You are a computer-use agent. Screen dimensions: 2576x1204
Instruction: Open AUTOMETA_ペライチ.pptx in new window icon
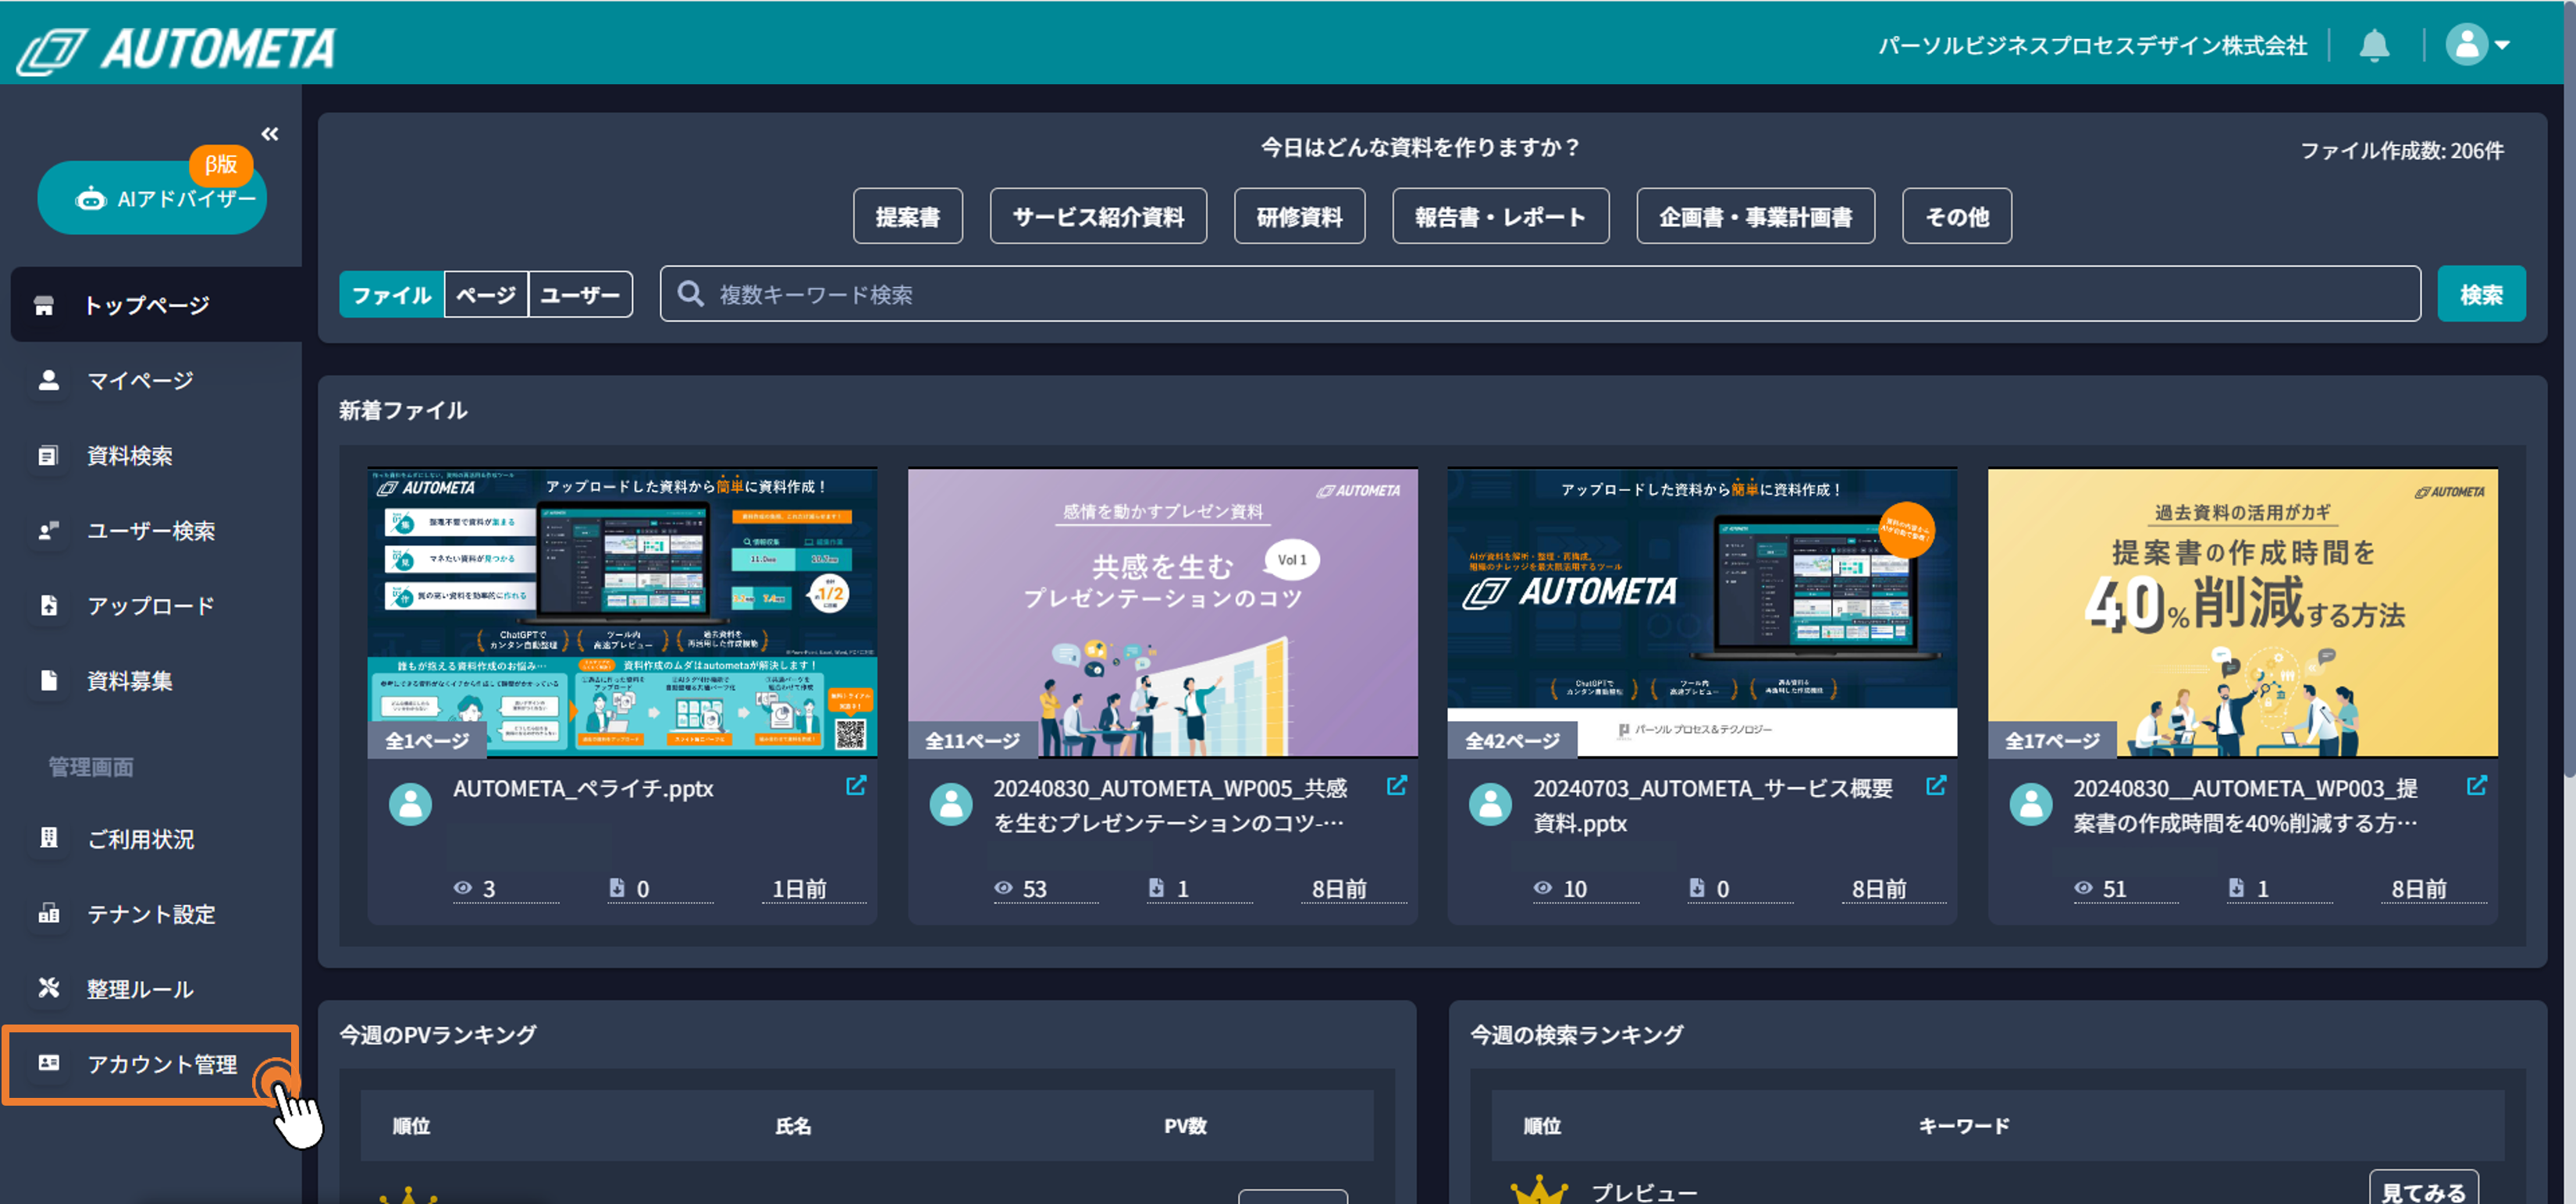point(856,786)
